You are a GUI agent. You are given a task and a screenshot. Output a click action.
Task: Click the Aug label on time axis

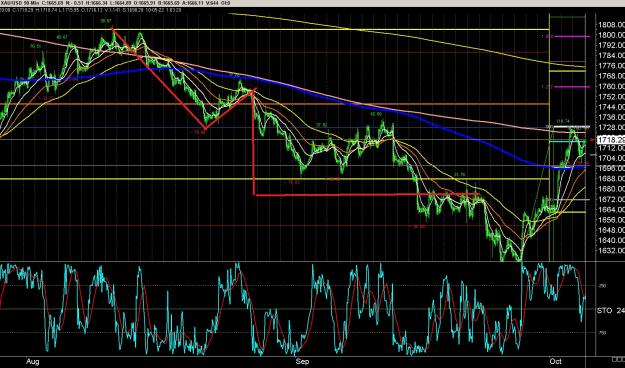33,362
